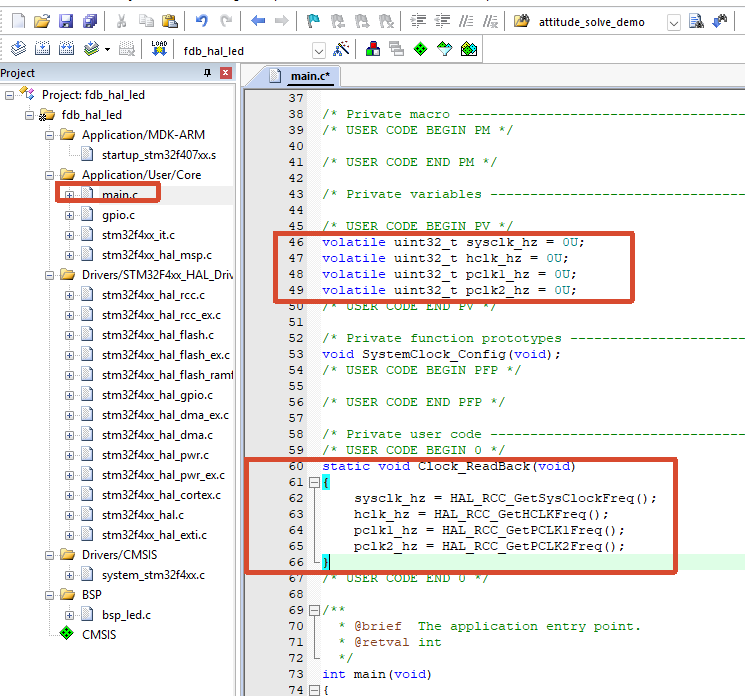
Task: Select stm32f4xx_hal_gpio.c in the project tree
Action: (x=157, y=395)
